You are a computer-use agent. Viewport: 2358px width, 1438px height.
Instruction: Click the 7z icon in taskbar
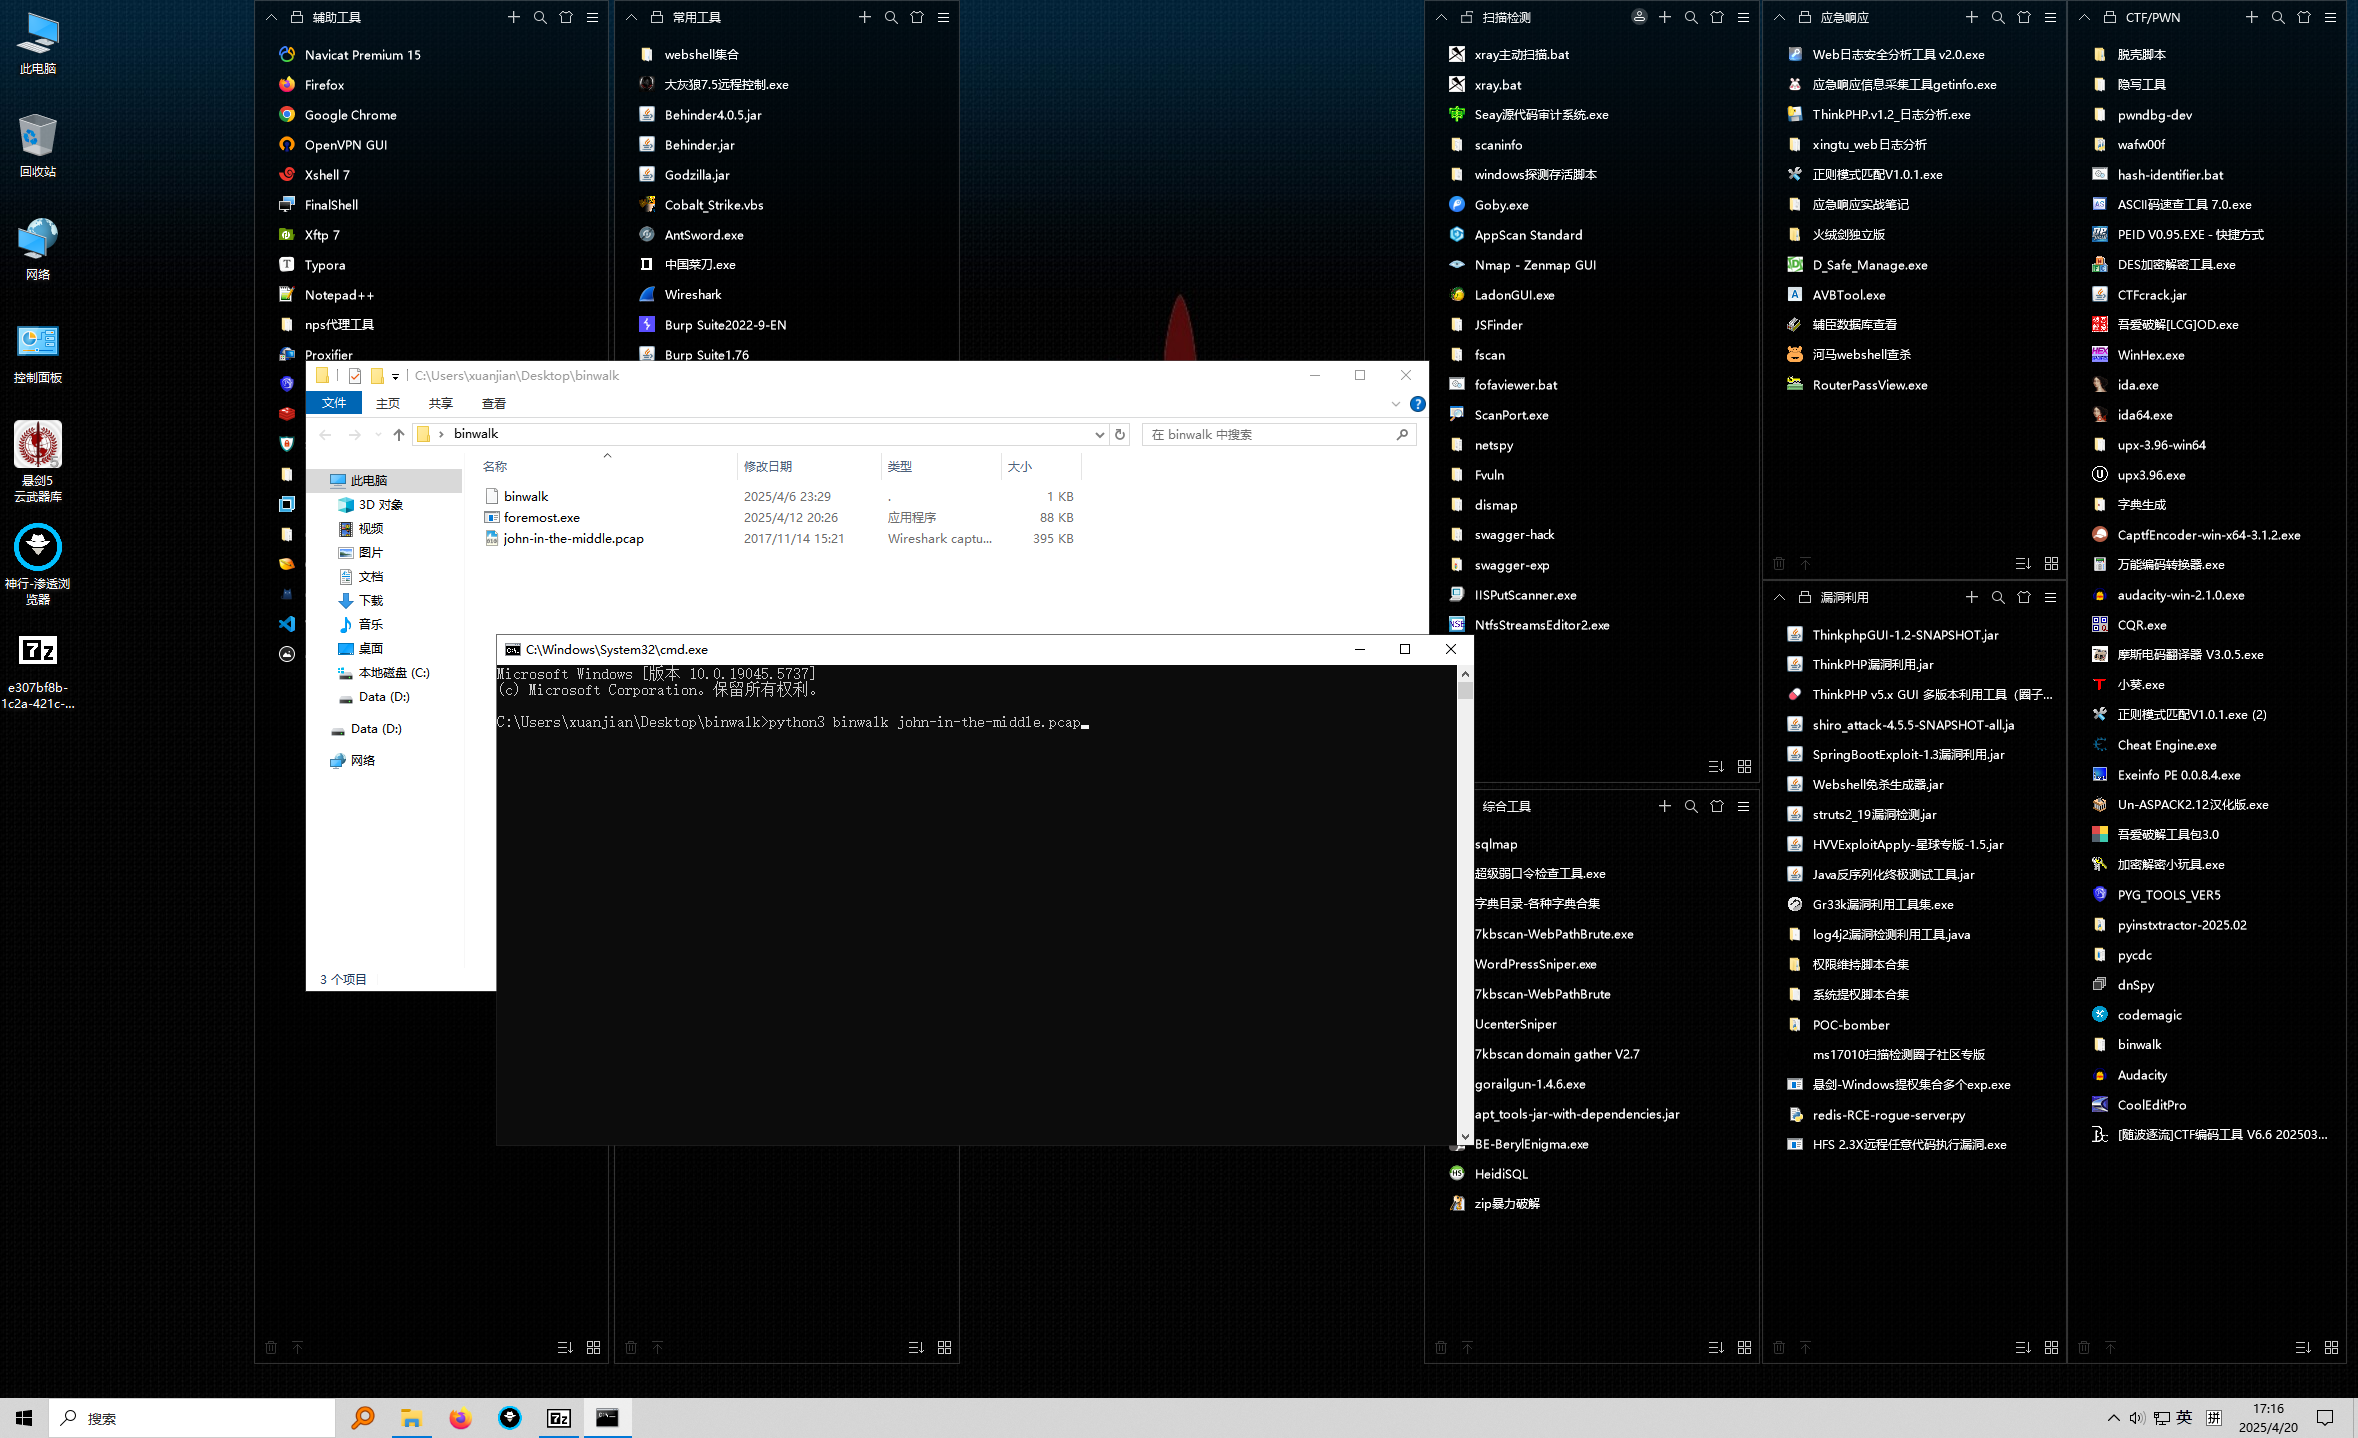(558, 1418)
